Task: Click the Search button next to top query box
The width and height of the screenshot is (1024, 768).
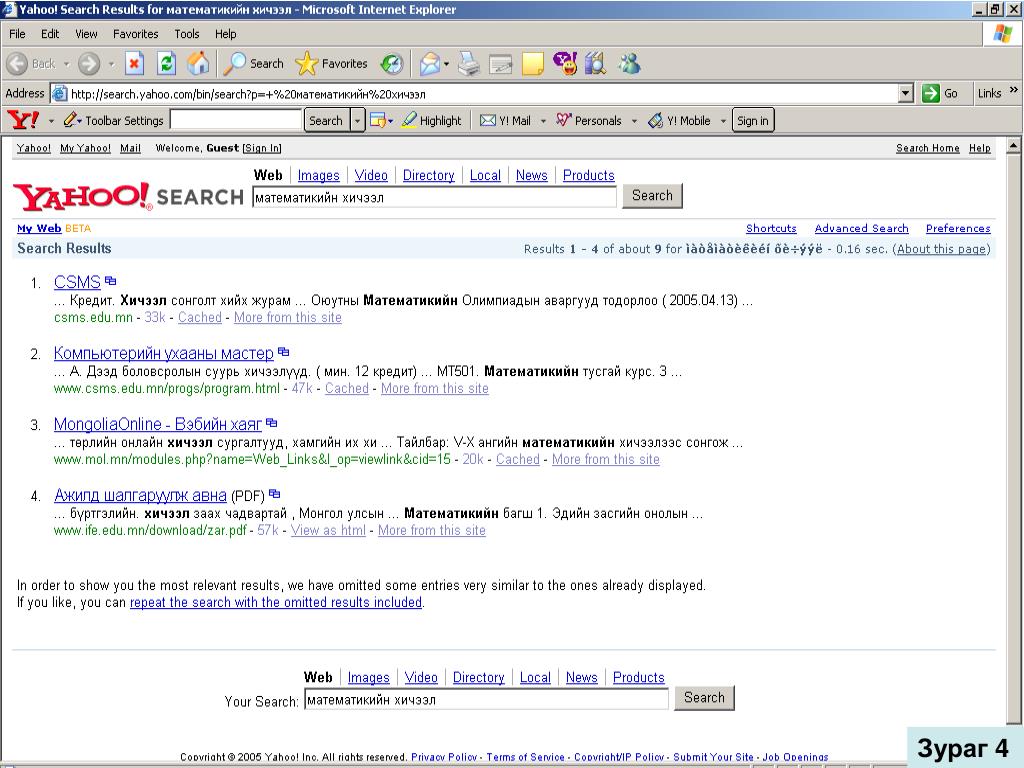Action: click(652, 195)
